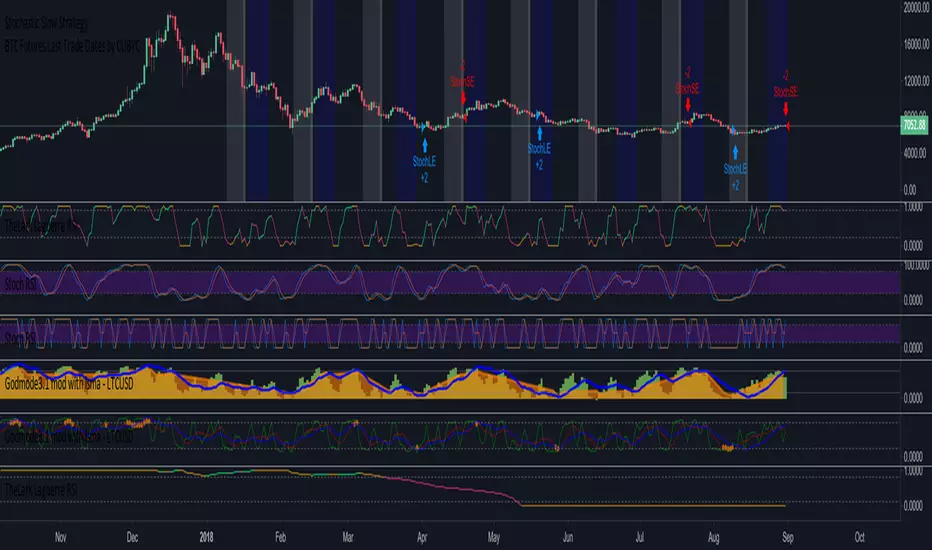Click 2018 on the time axis
932x550 pixels.
pos(206,538)
